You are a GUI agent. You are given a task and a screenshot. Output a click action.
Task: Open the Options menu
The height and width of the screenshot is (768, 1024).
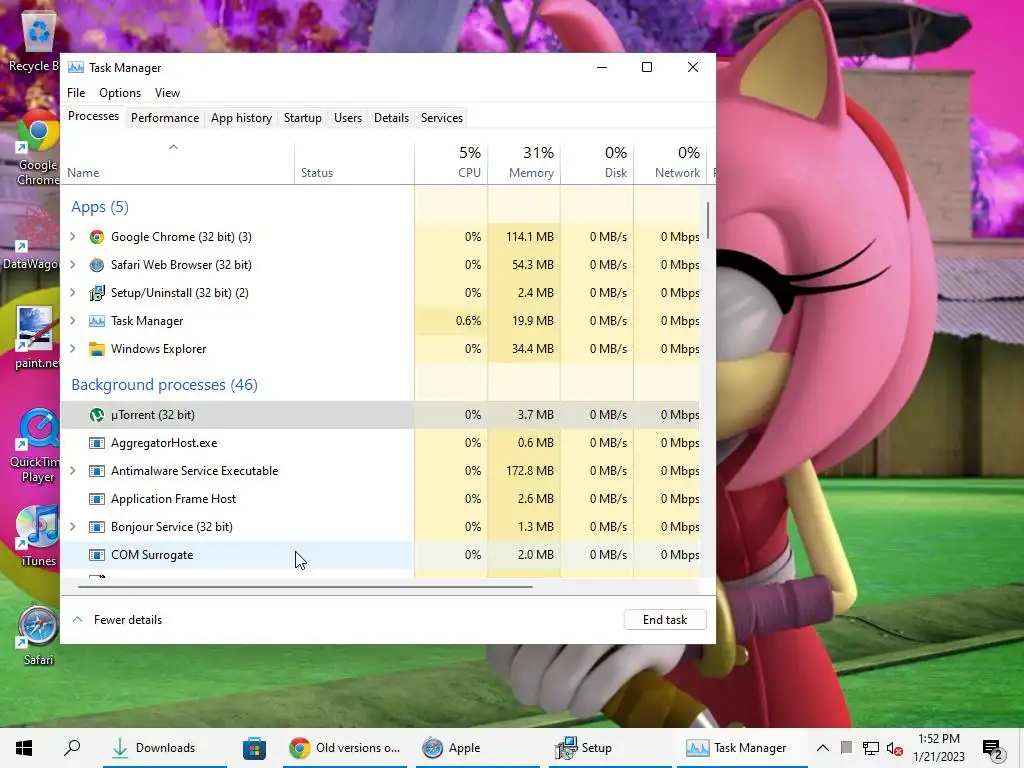pyautogui.click(x=120, y=93)
